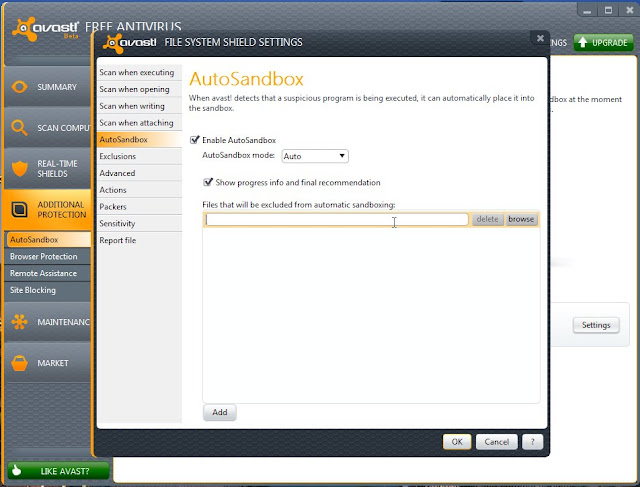Click the Settings button in the main window
This screenshot has width=640, height=487.
click(x=596, y=325)
